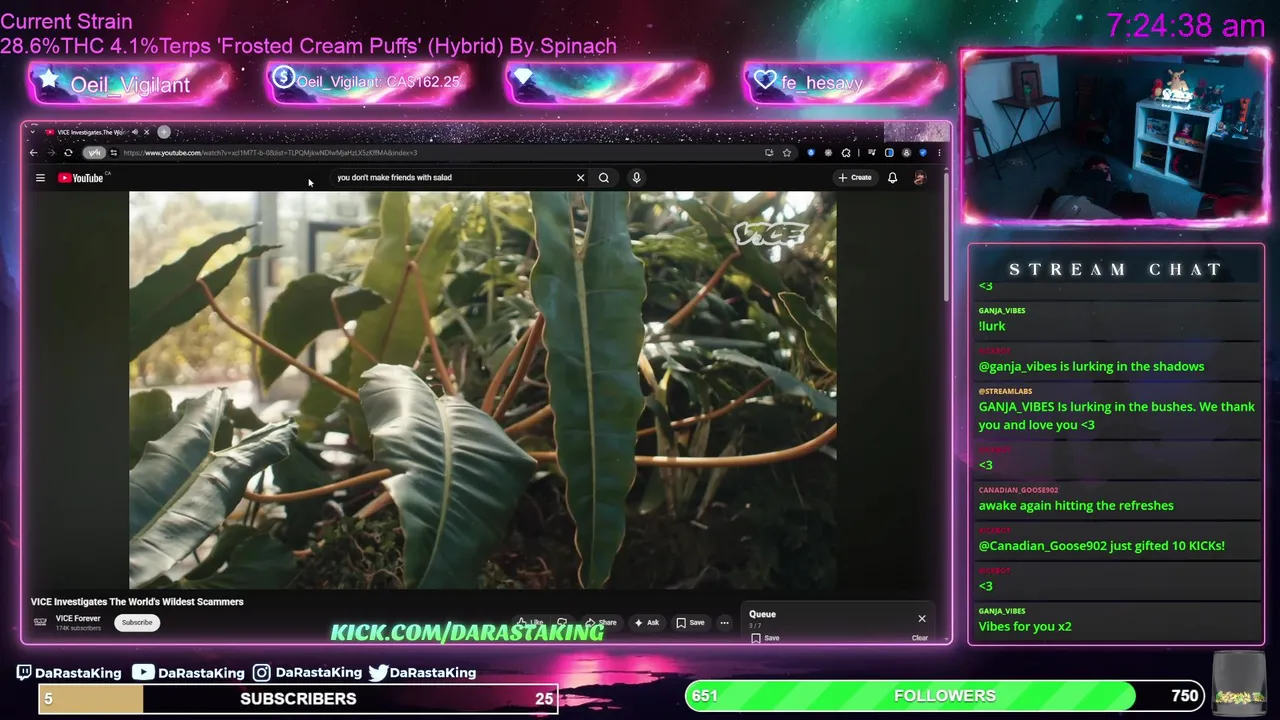This screenshot has width=1280, height=720.
Task: Open the tab search dropdown arrow
Action: click(31, 132)
